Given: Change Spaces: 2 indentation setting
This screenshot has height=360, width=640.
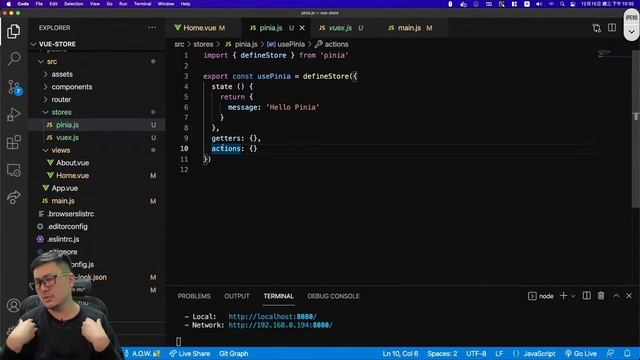Looking at the screenshot, I should coord(442,353).
